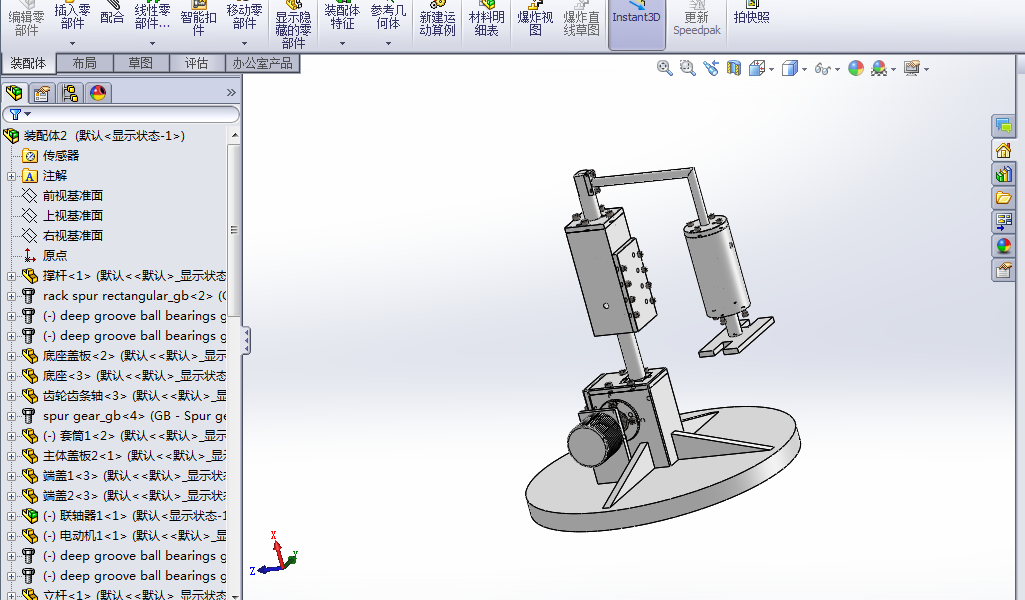Open the ConfigurationManager tab
Viewport: 1025px width, 600px height.
pos(70,93)
